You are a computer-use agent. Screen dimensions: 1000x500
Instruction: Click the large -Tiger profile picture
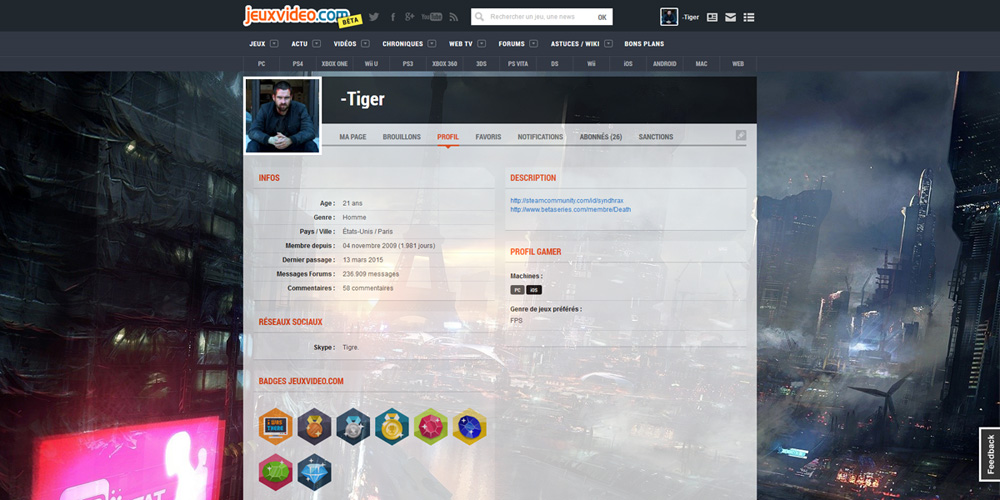click(x=282, y=116)
